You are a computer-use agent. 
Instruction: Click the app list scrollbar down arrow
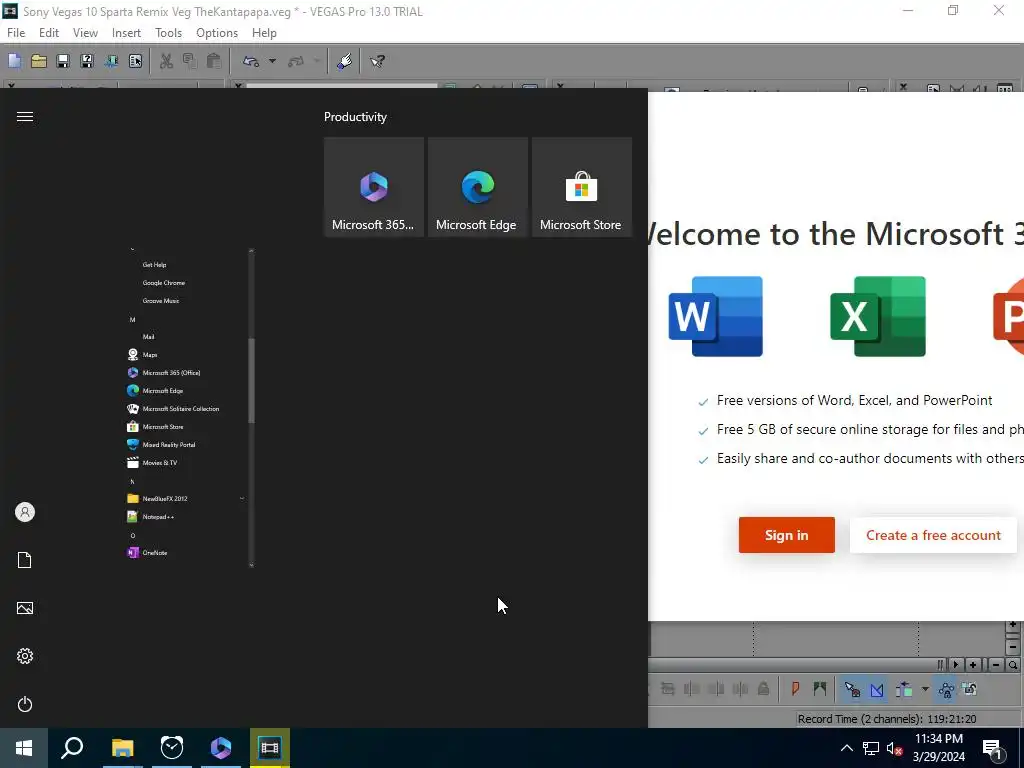point(251,565)
